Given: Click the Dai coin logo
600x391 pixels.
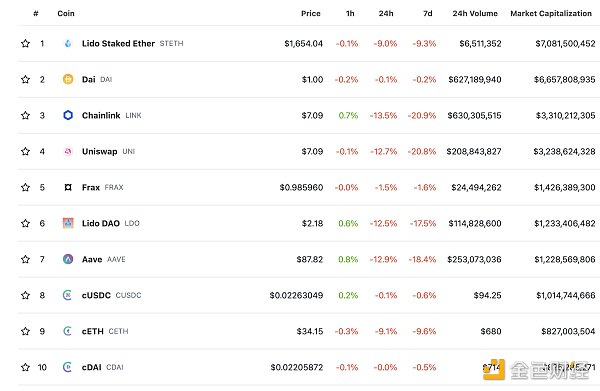Looking at the screenshot, I should tap(68, 79).
